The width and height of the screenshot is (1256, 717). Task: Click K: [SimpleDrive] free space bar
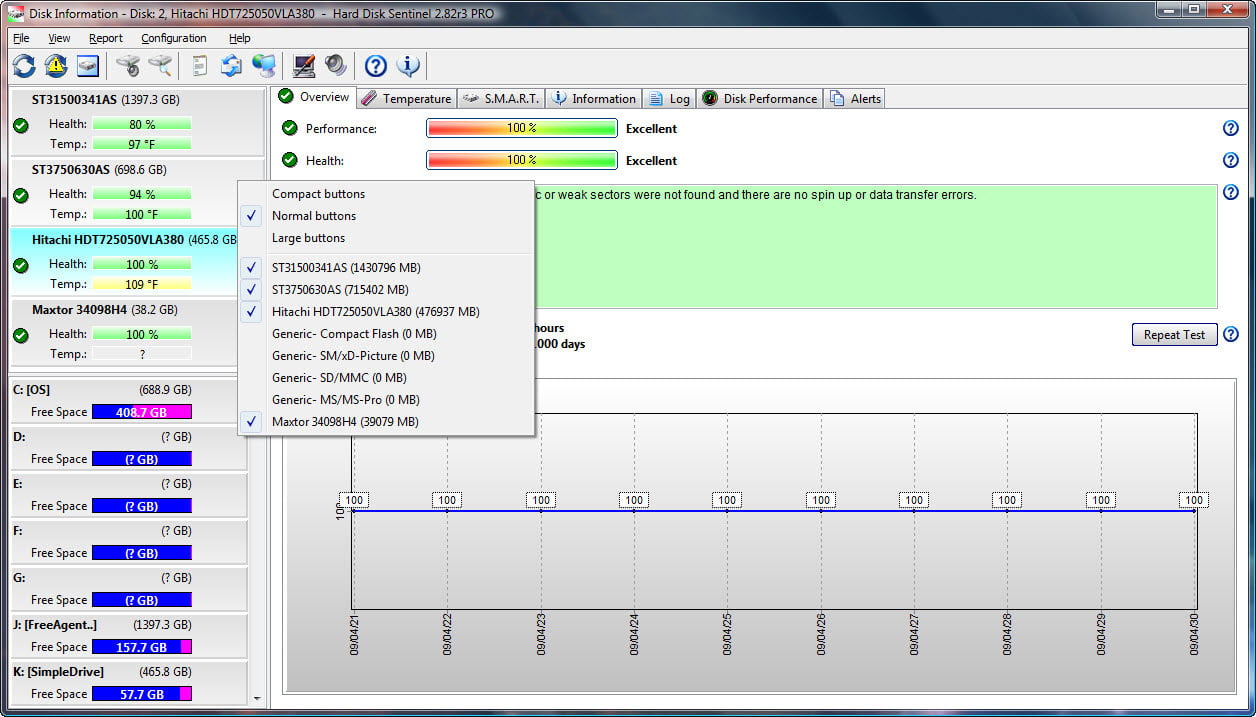(141, 694)
